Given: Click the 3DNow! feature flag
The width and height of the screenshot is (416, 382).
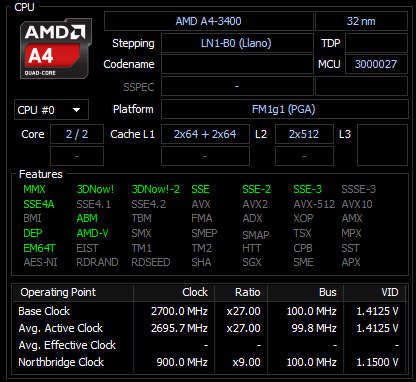Looking at the screenshot, I should point(95,189).
